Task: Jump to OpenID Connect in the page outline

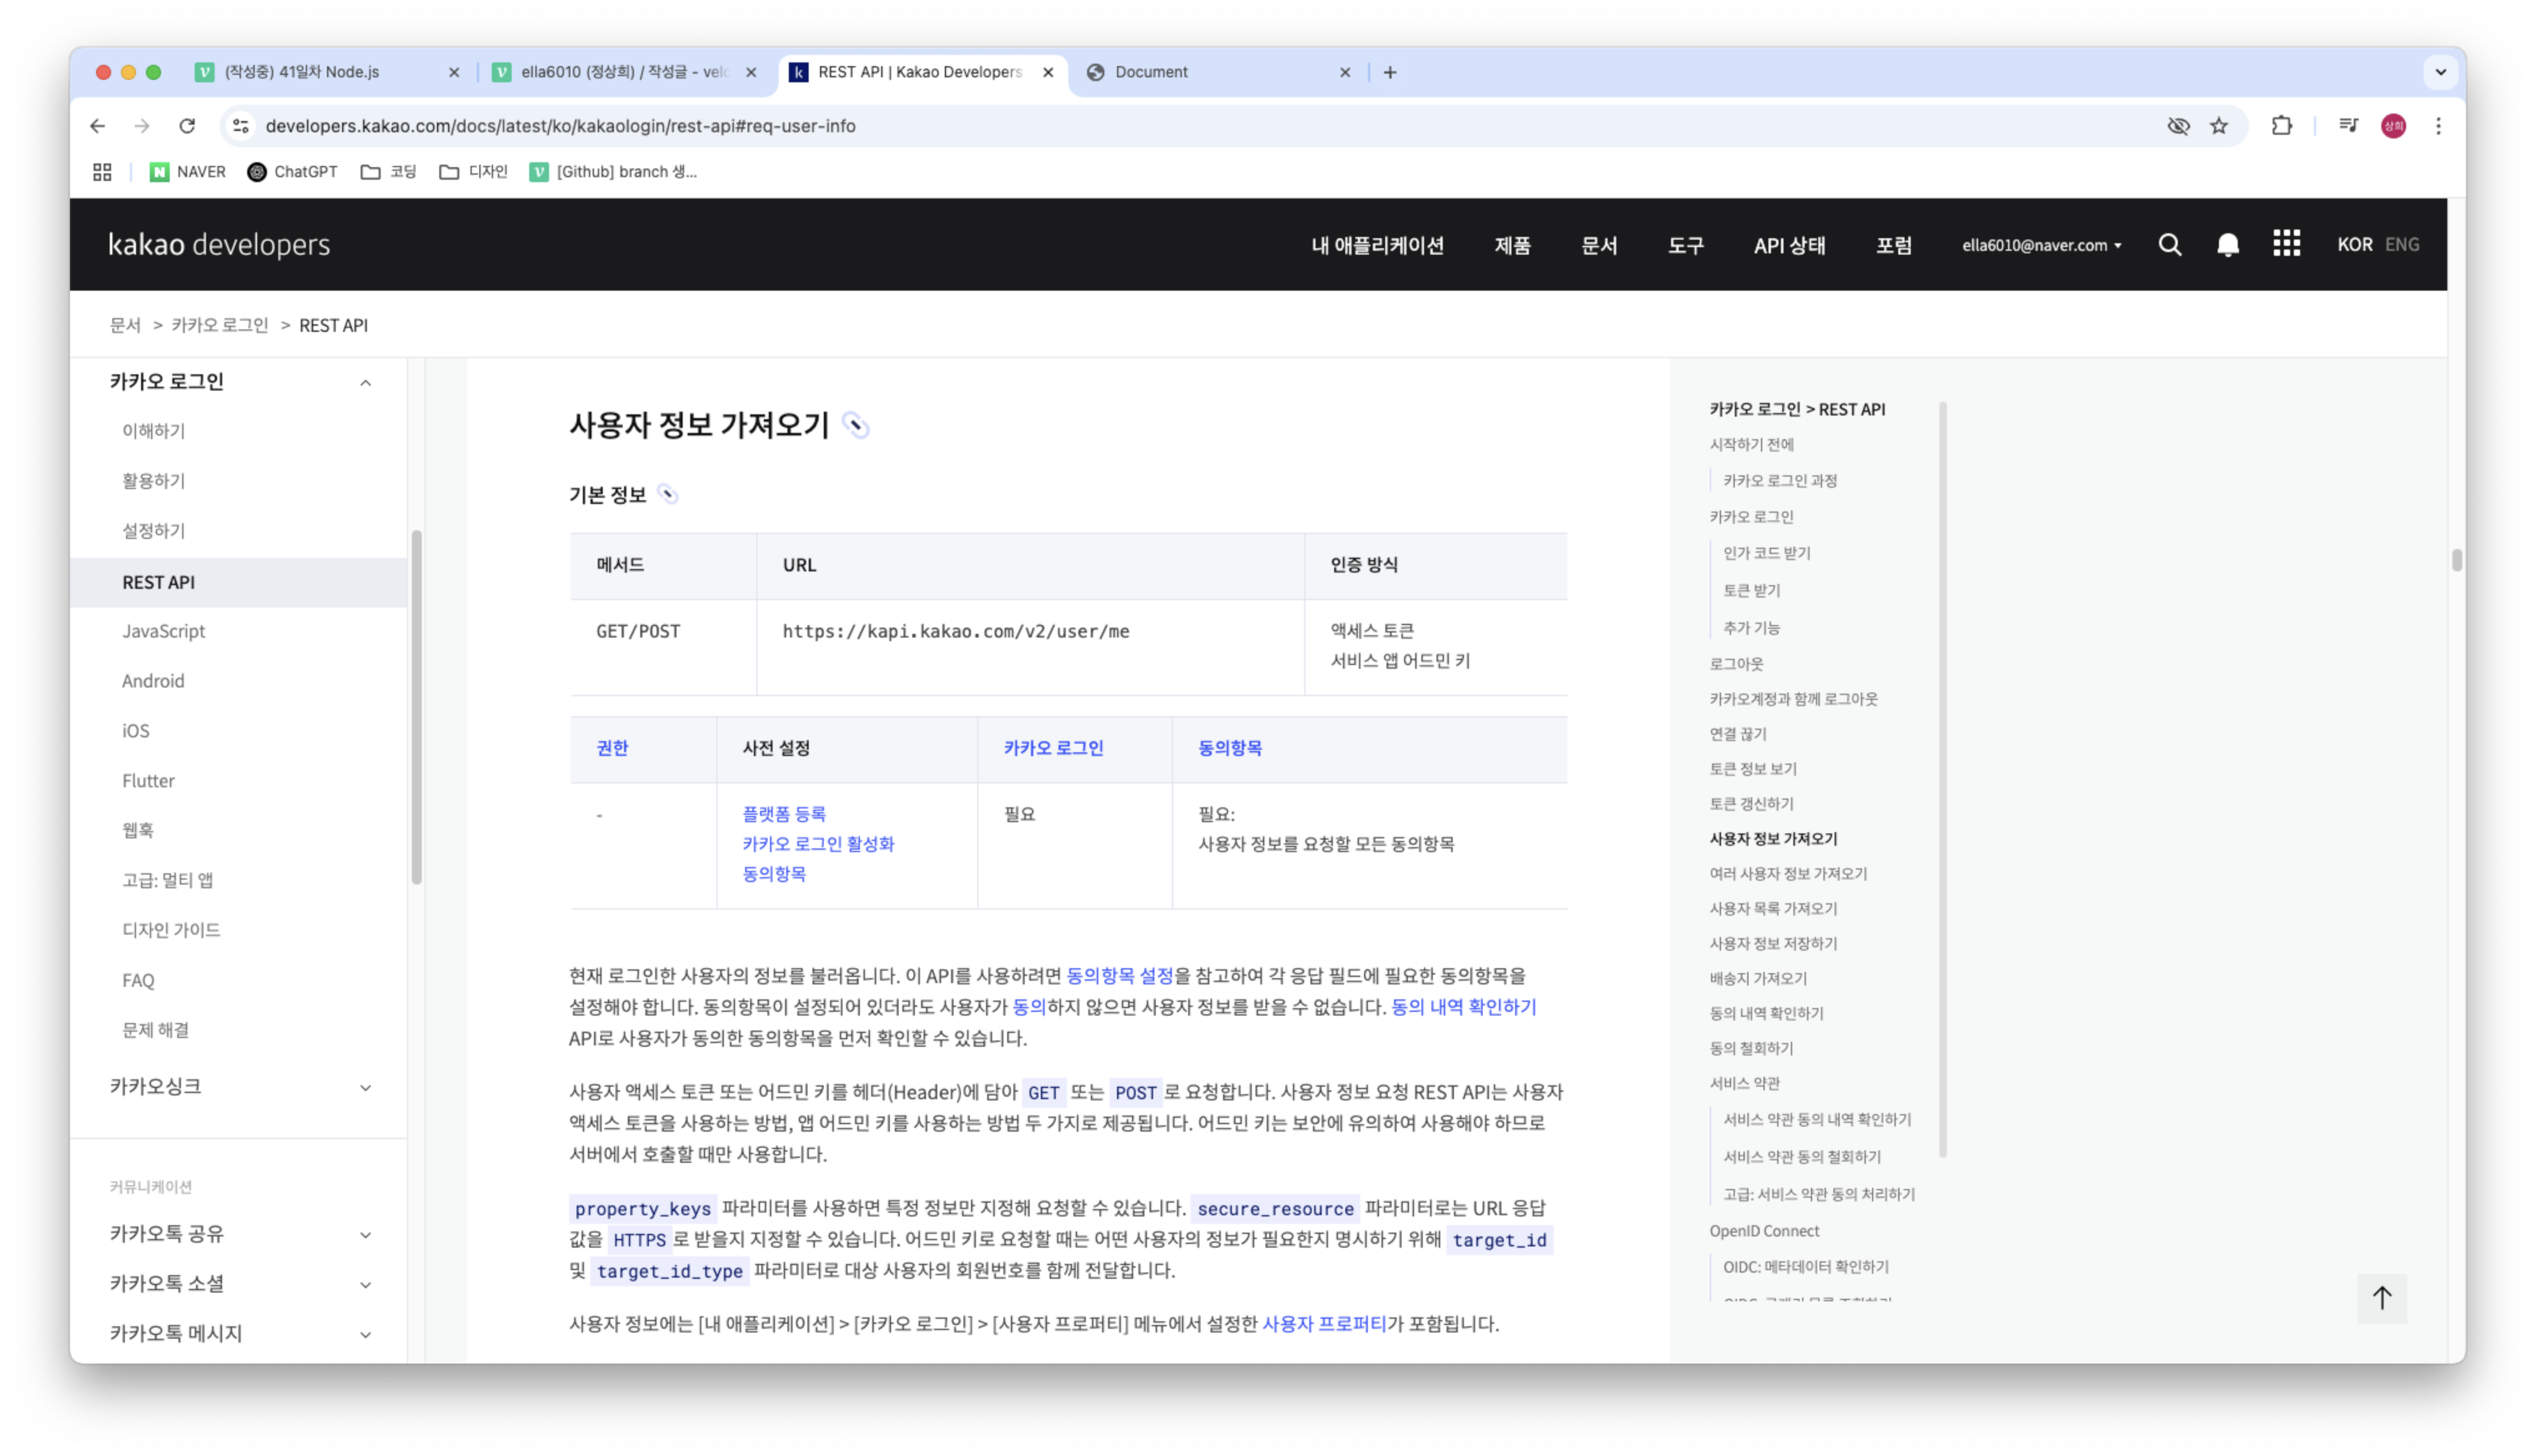Action: point(1764,1231)
